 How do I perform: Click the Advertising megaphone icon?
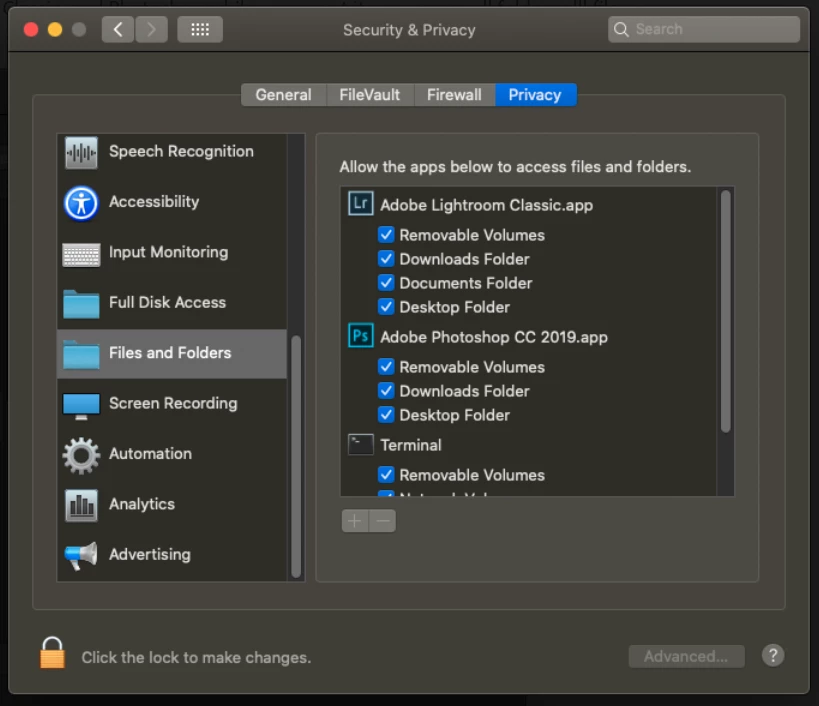[81, 556]
